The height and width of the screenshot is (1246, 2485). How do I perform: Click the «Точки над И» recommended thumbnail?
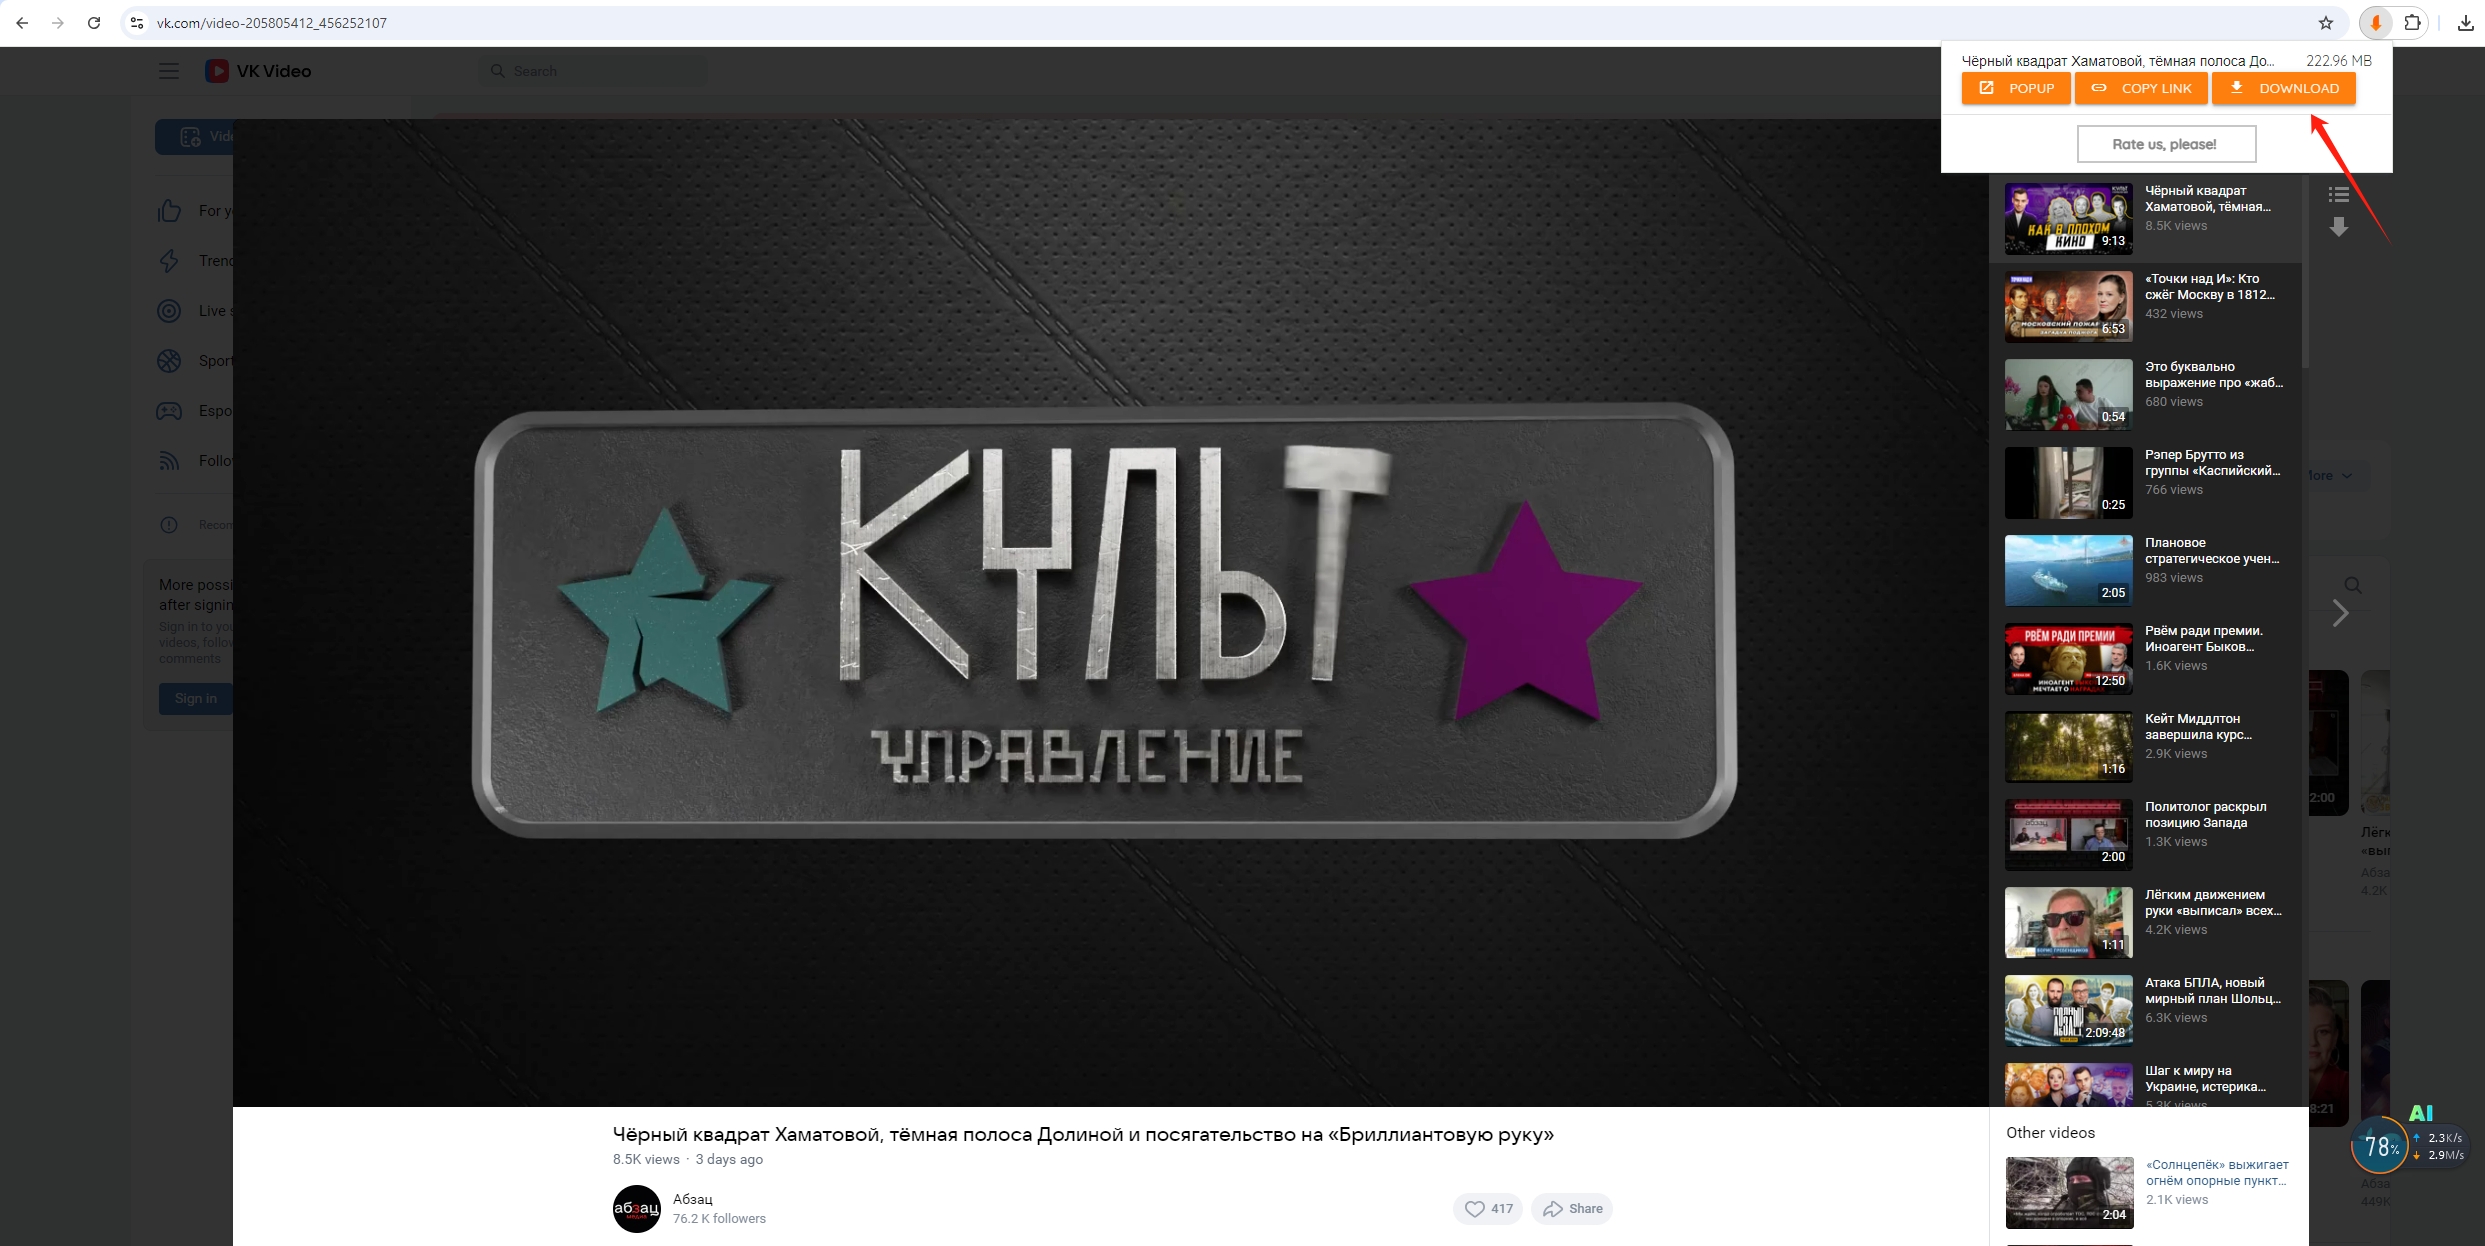point(2067,304)
